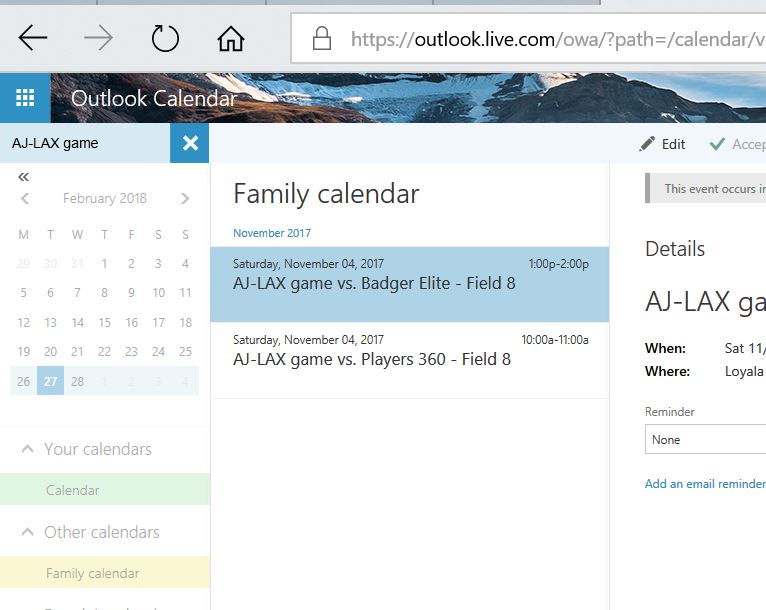Select the Badger Elite game event

tap(410, 284)
